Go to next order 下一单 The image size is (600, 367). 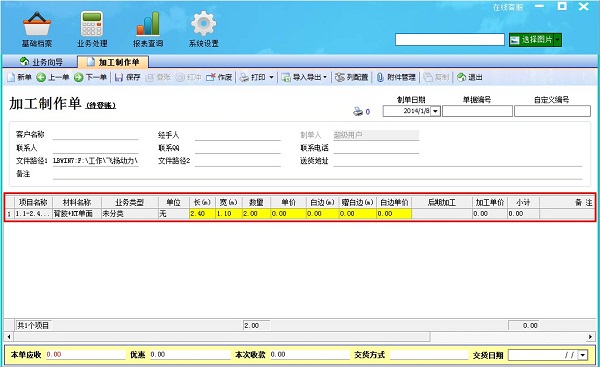pyautogui.click(x=90, y=77)
